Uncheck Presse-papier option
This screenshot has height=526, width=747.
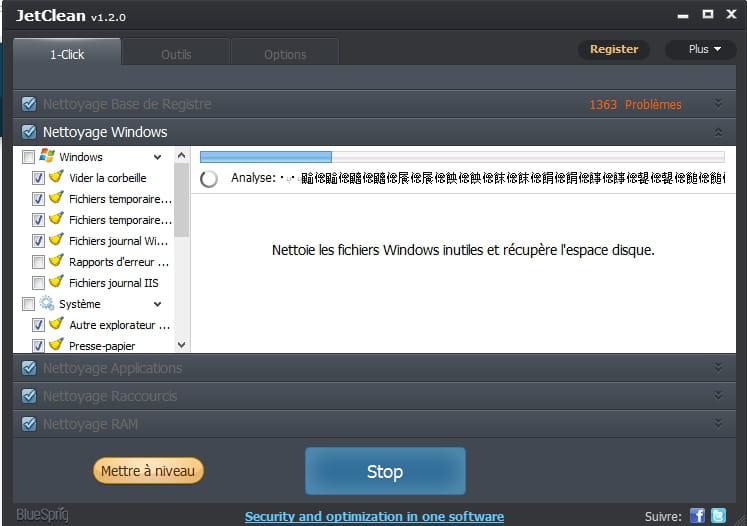tap(38, 345)
